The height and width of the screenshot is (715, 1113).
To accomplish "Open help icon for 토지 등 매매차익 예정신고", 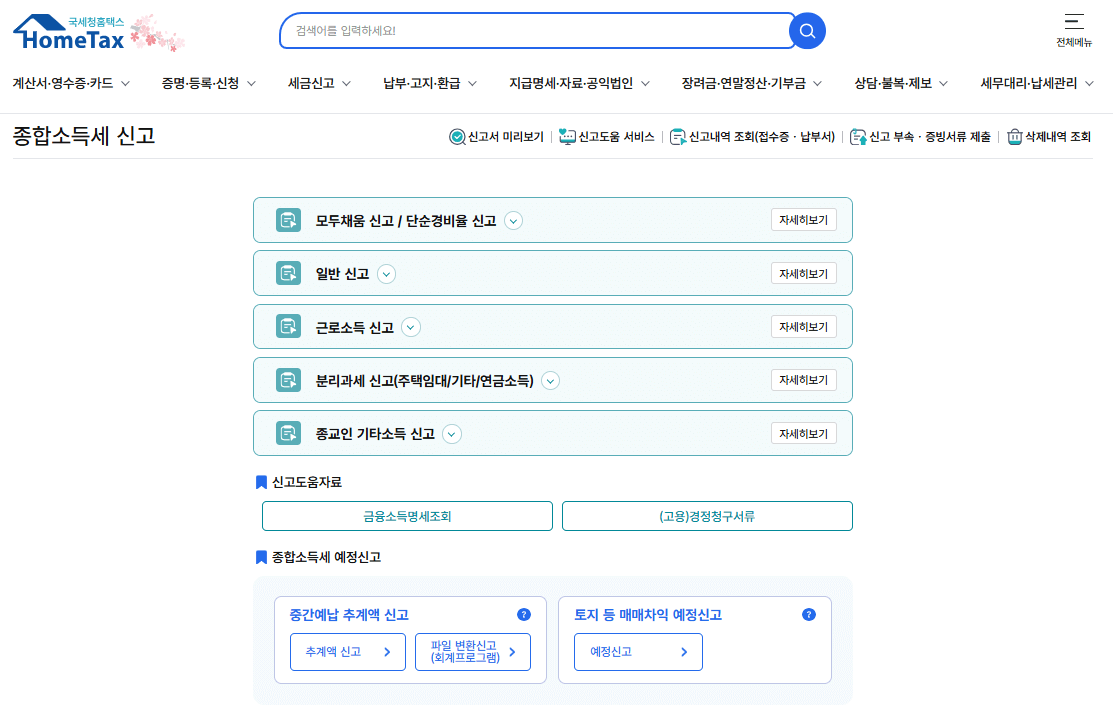I will point(808,615).
